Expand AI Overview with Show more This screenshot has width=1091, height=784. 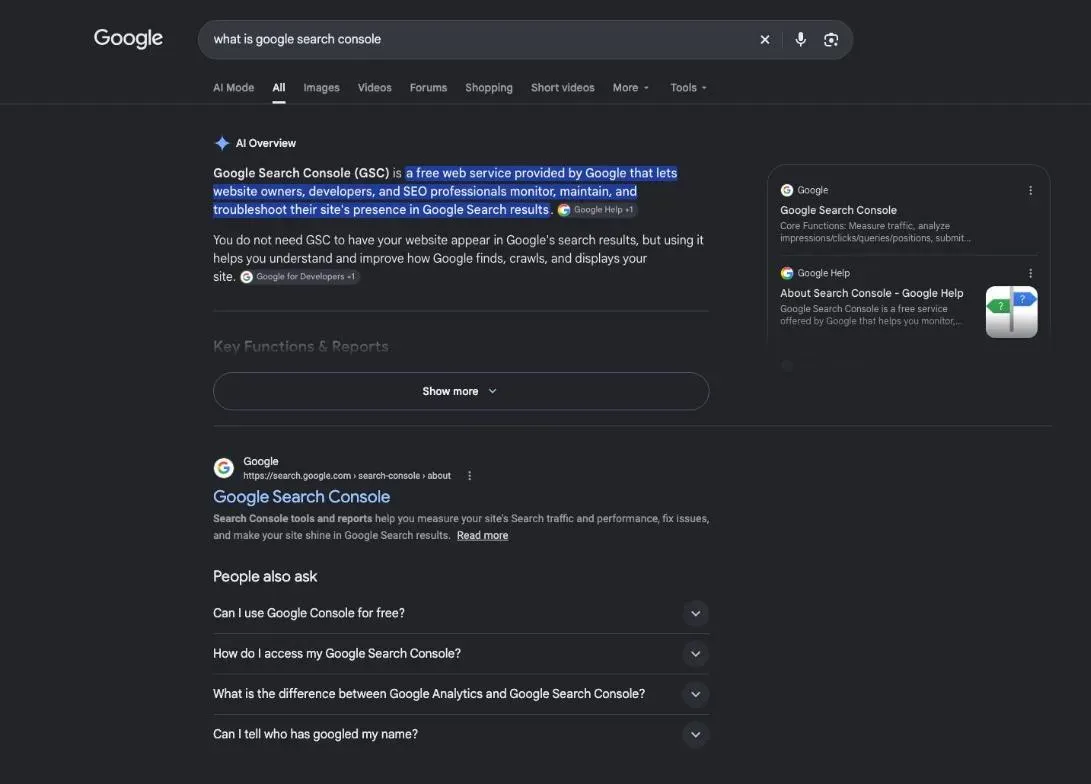(x=461, y=391)
